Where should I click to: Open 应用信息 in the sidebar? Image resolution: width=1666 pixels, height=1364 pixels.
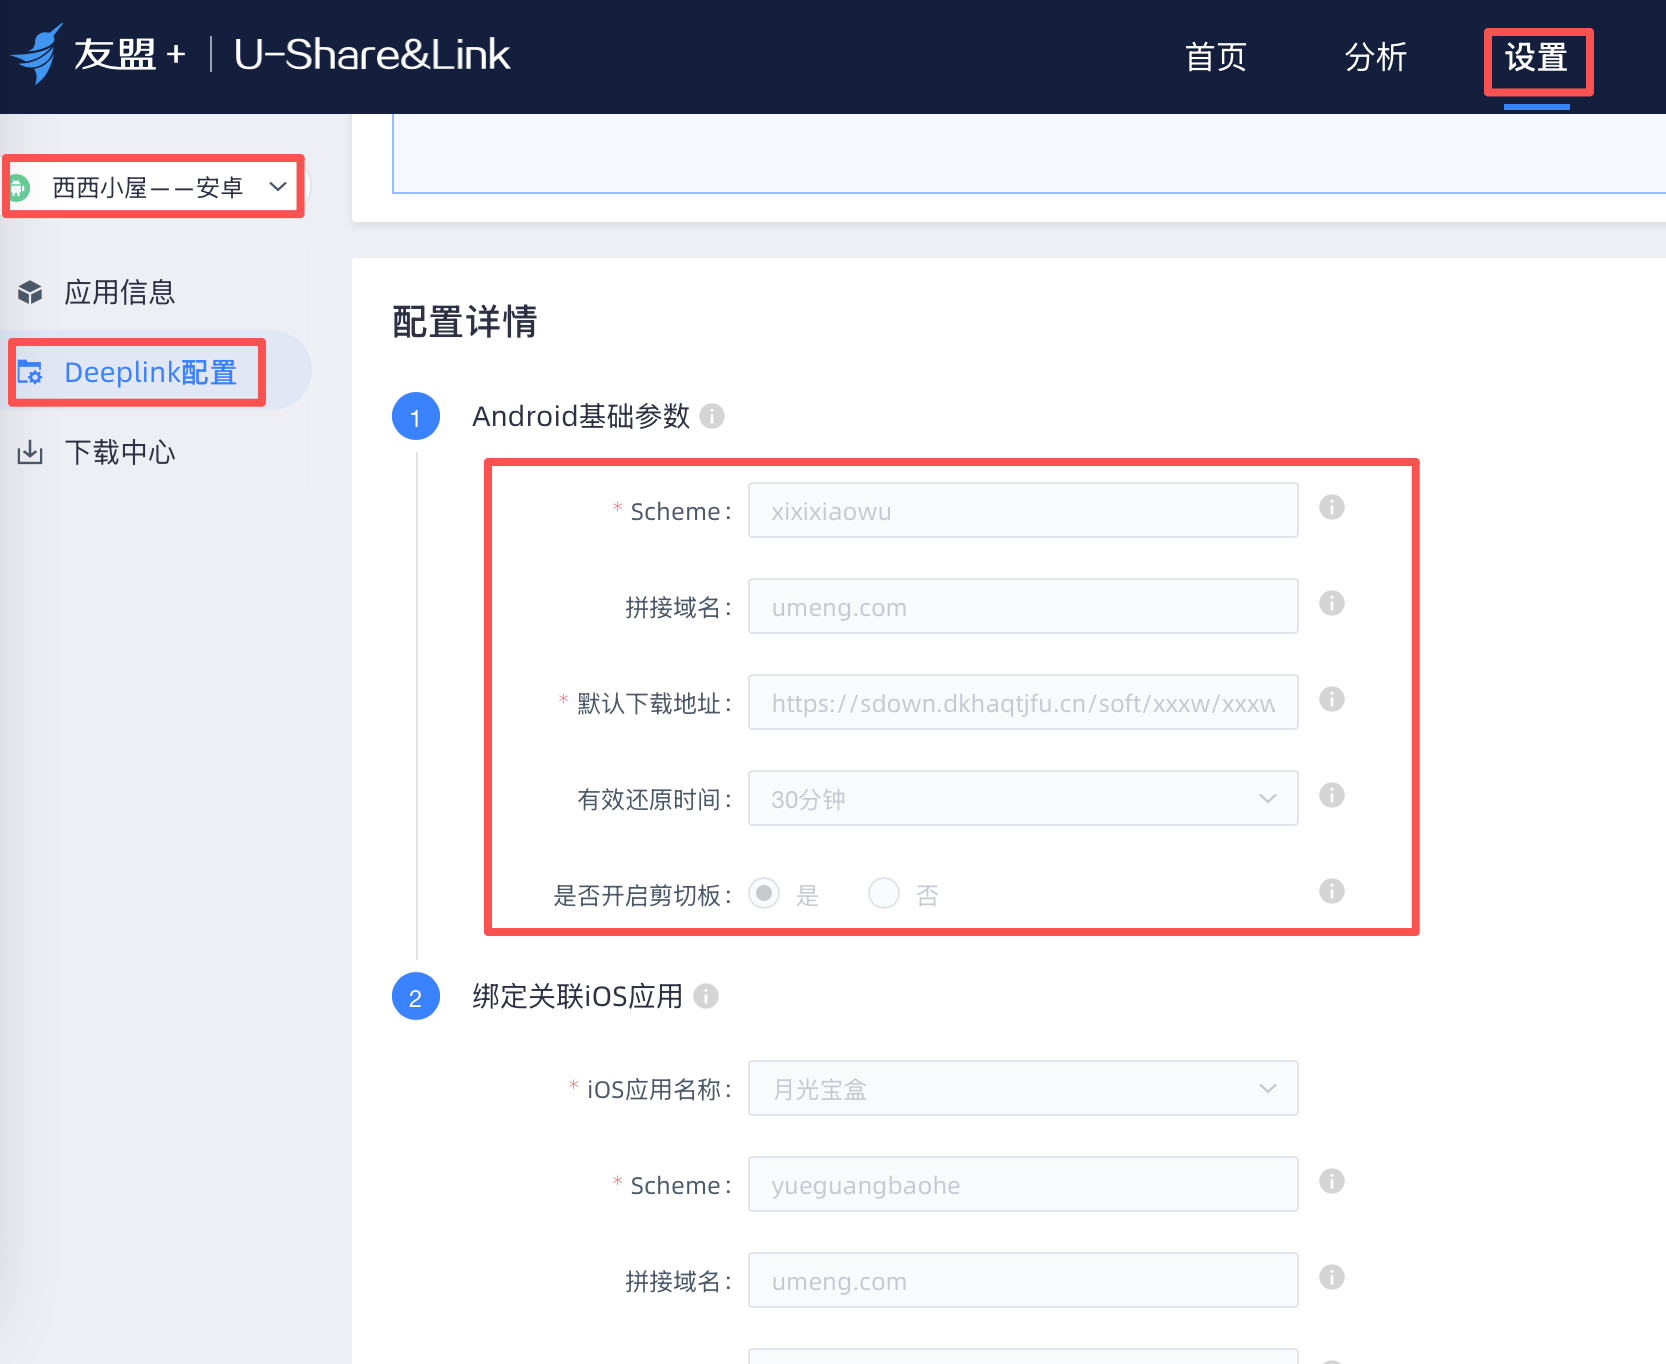[x=119, y=292]
